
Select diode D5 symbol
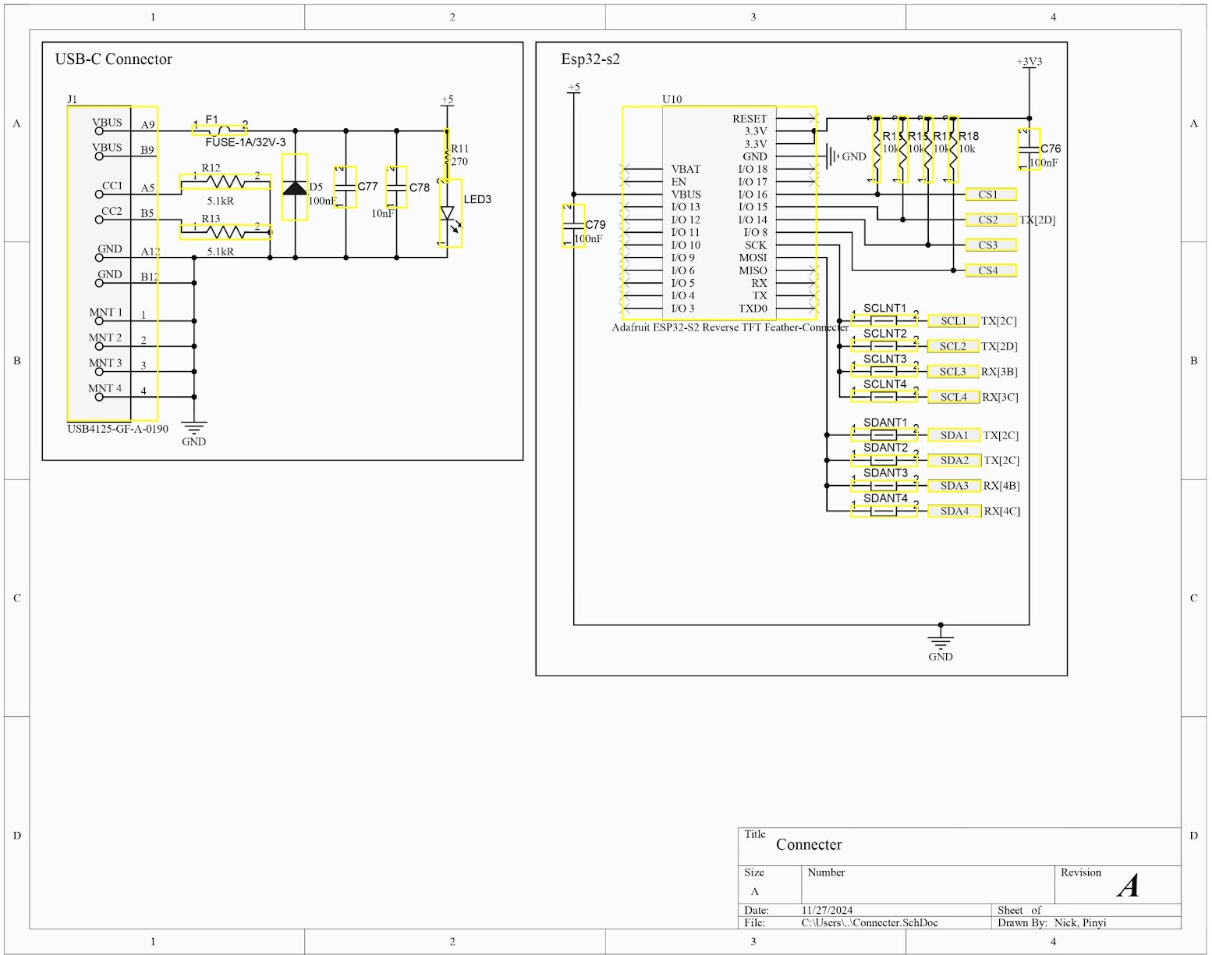[x=295, y=187]
